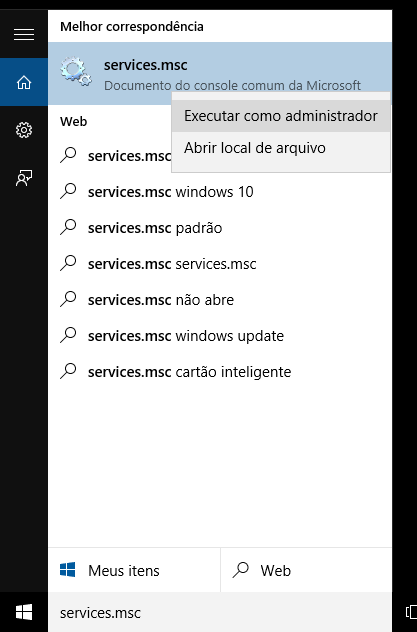Choose Executar como administrador
This screenshot has height=632, width=417.
click(x=281, y=116)
